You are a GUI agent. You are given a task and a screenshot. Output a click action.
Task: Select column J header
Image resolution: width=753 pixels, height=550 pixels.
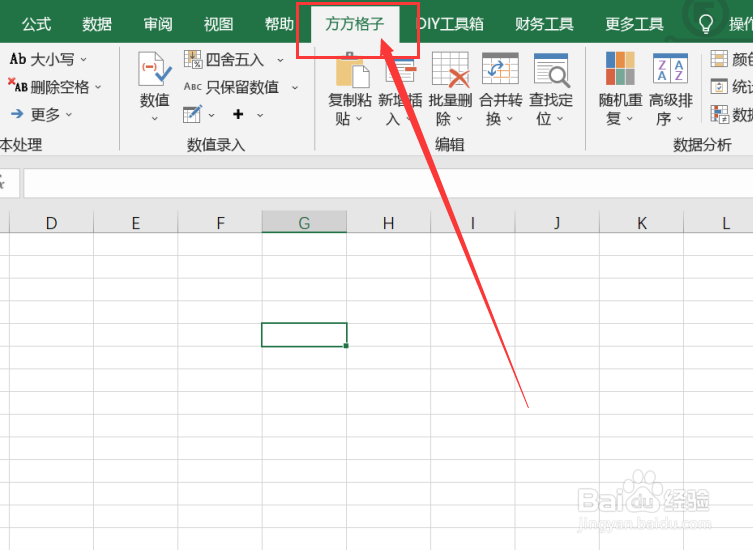click(x=557, y=223)
